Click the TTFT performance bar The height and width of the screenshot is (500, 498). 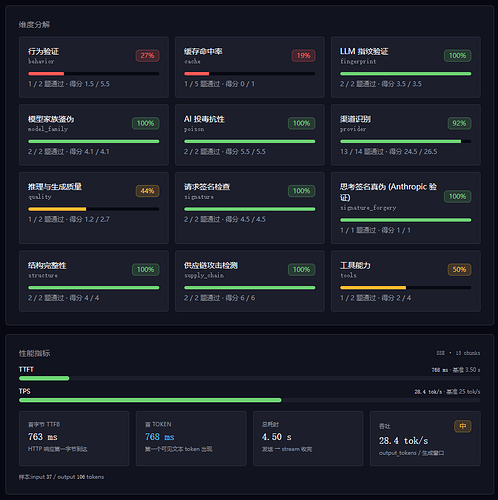[250, 378]
